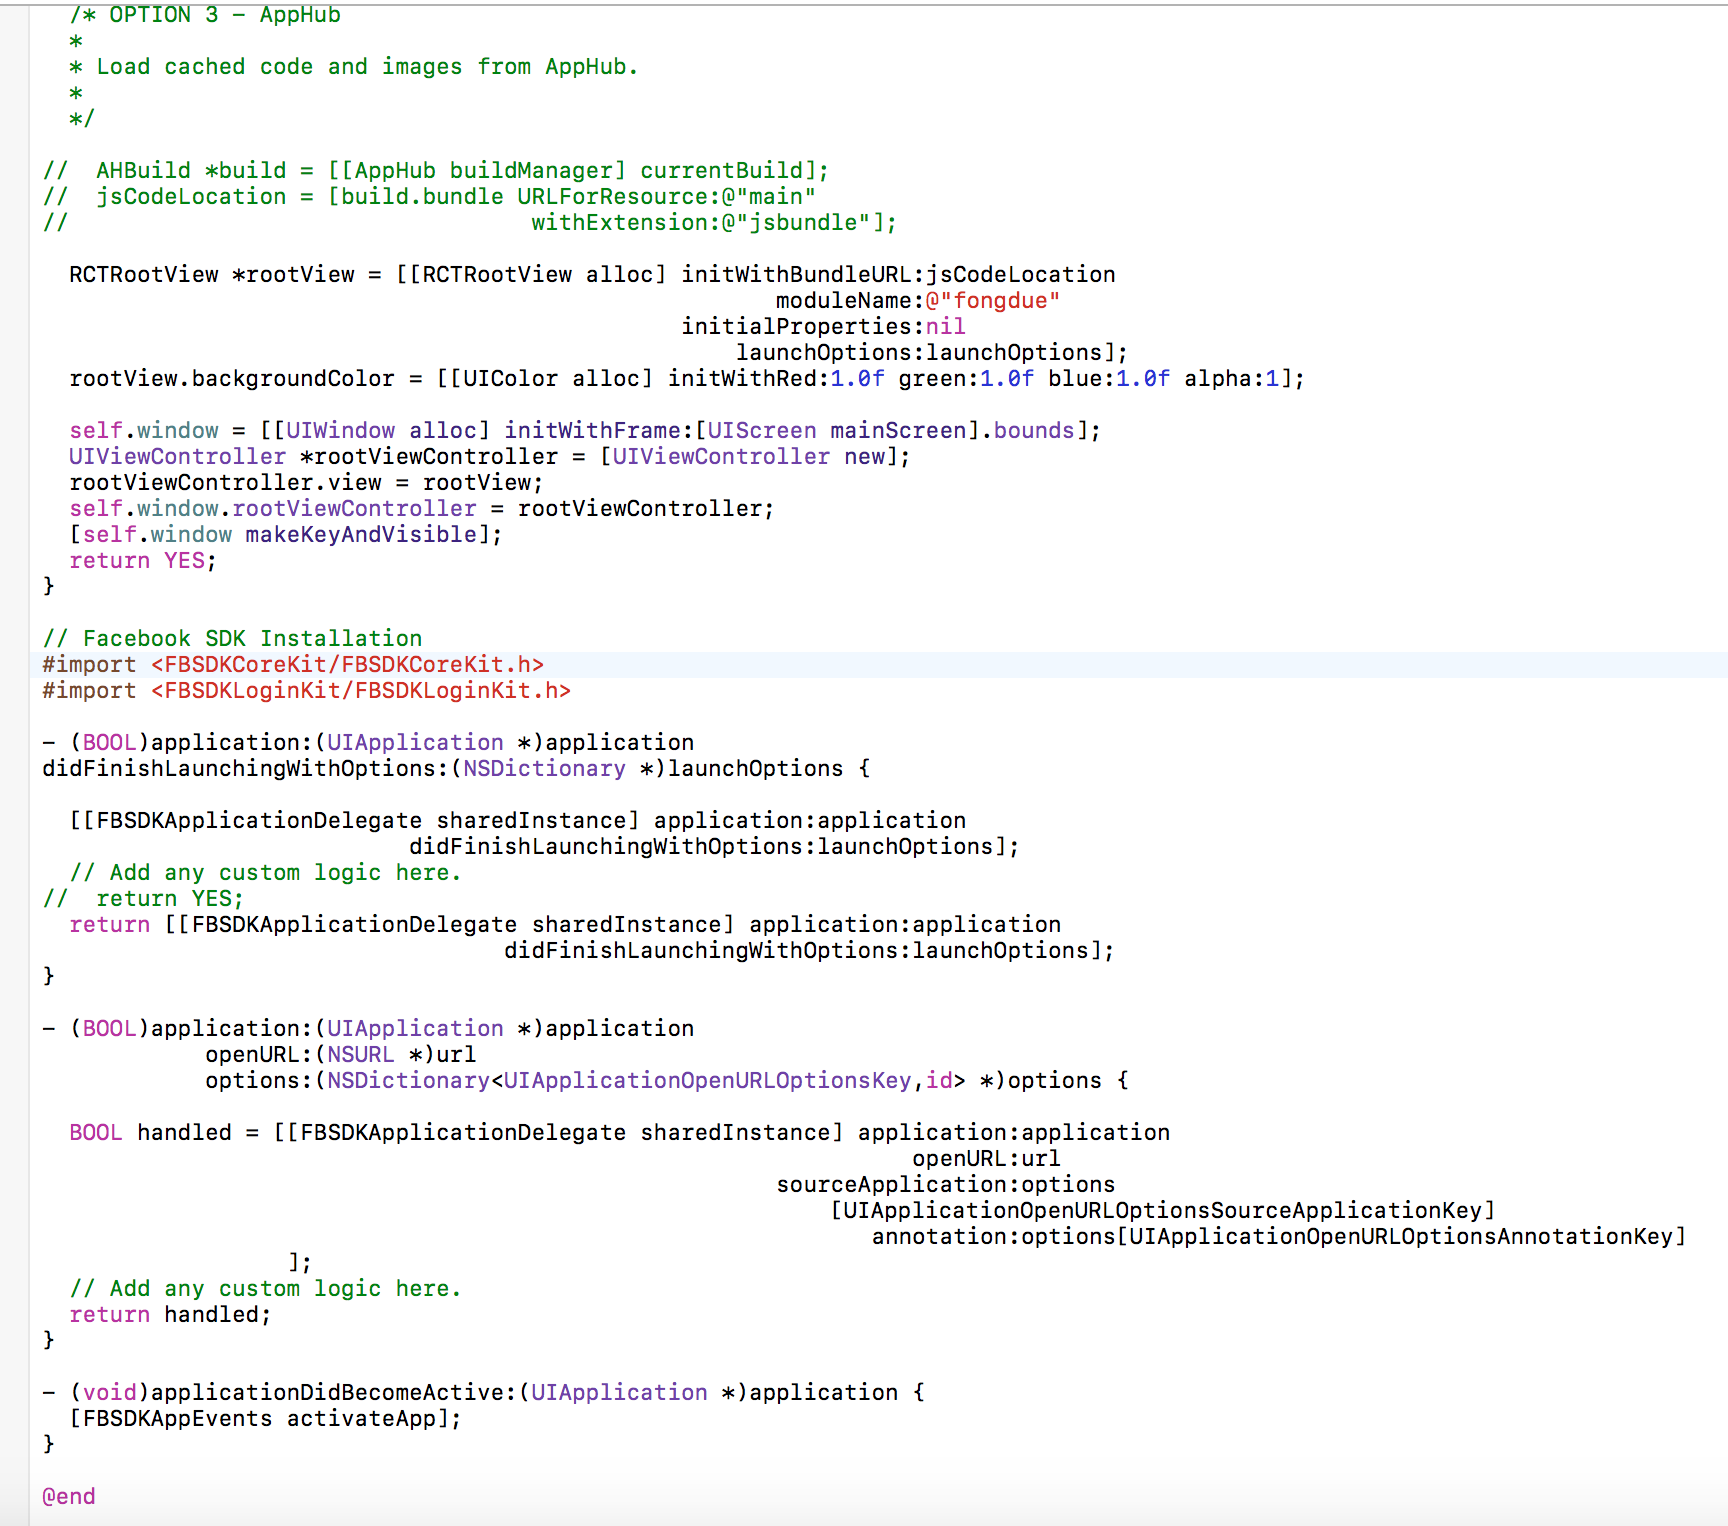This screenshot has height=1526, width=1728.
Task: Click the "annotation:options[UIApplicationOpenURLOptionsAnnotationKey]" line
Action: tap(1279, 1237)
